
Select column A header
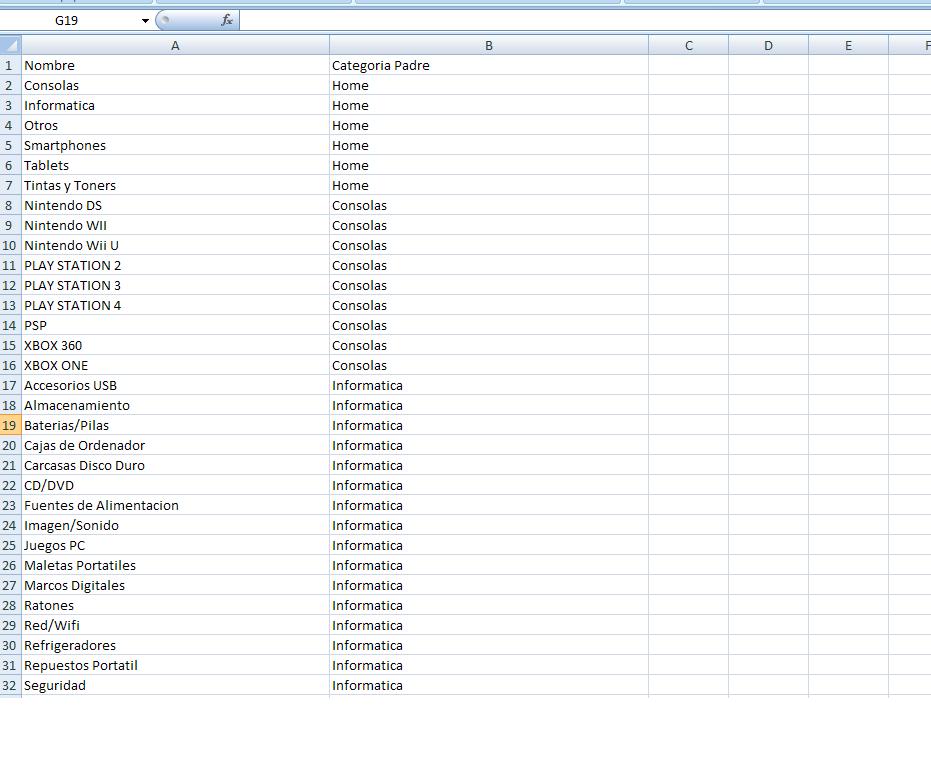click(x=175, y=45)
